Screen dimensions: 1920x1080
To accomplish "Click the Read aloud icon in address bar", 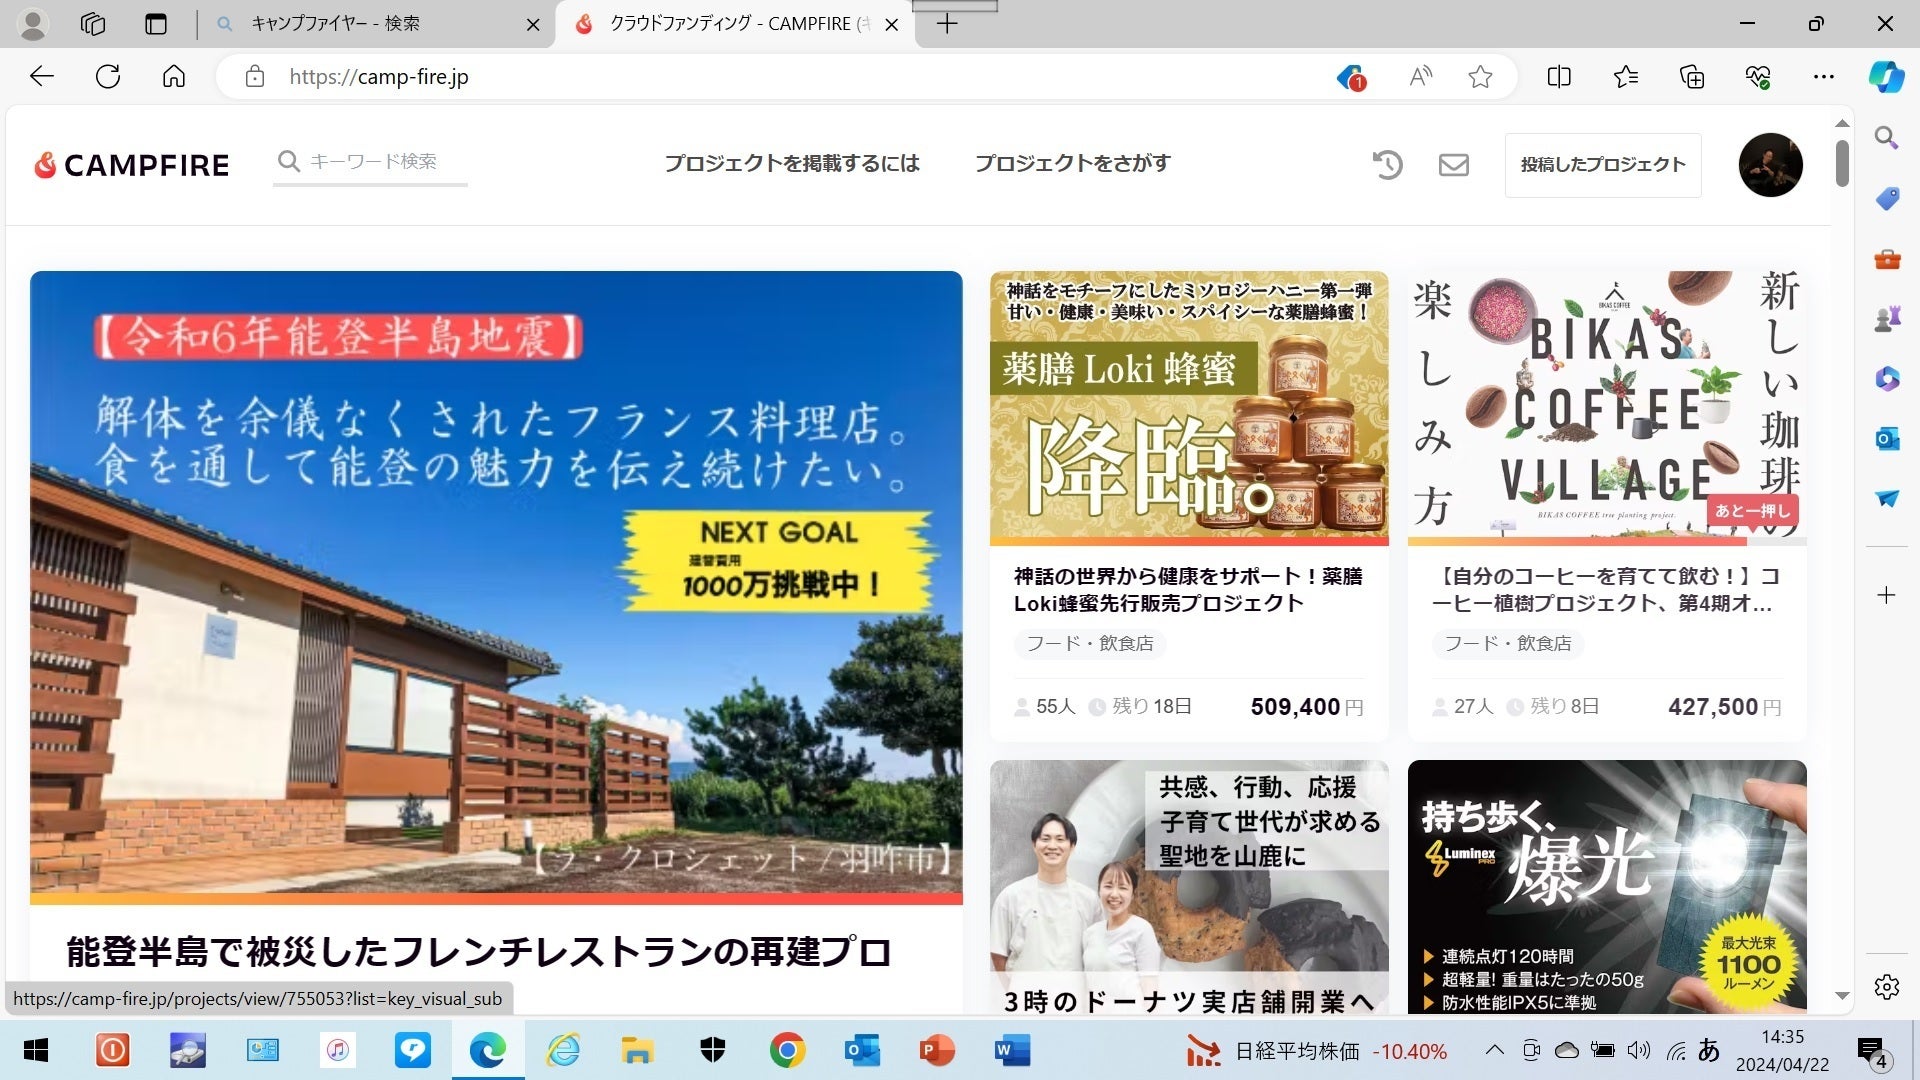I will pos(1420,77).
